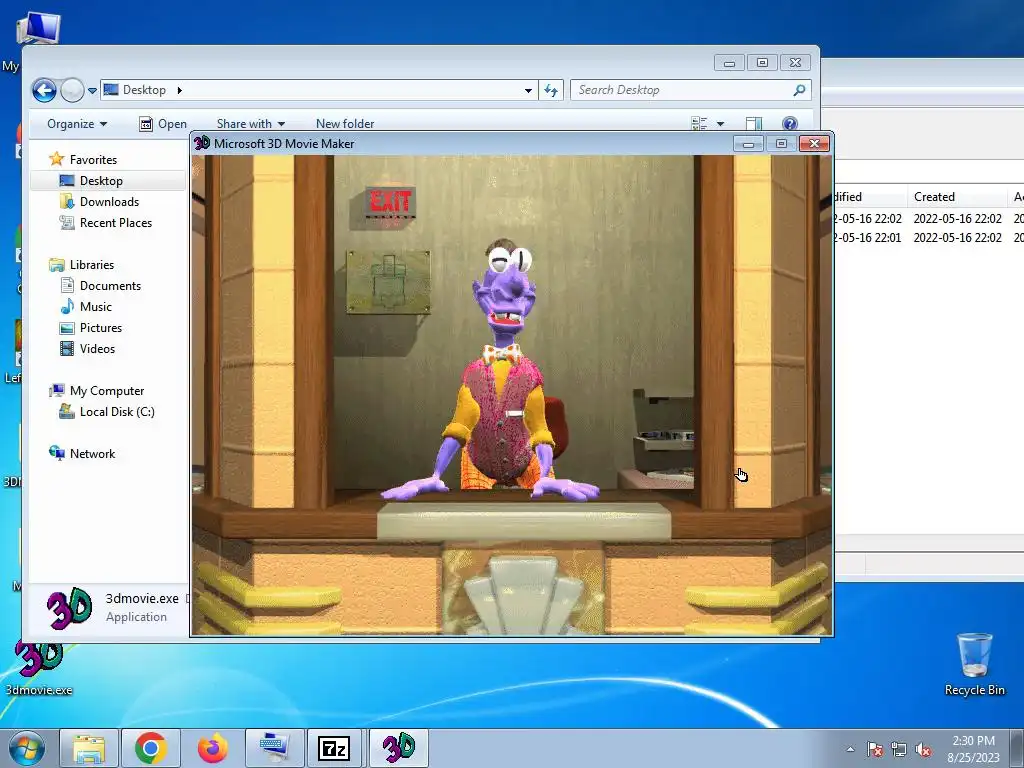1024x768 pixels.
Task: Click the EXIT sign in the scene
Action: coord(390,202)
